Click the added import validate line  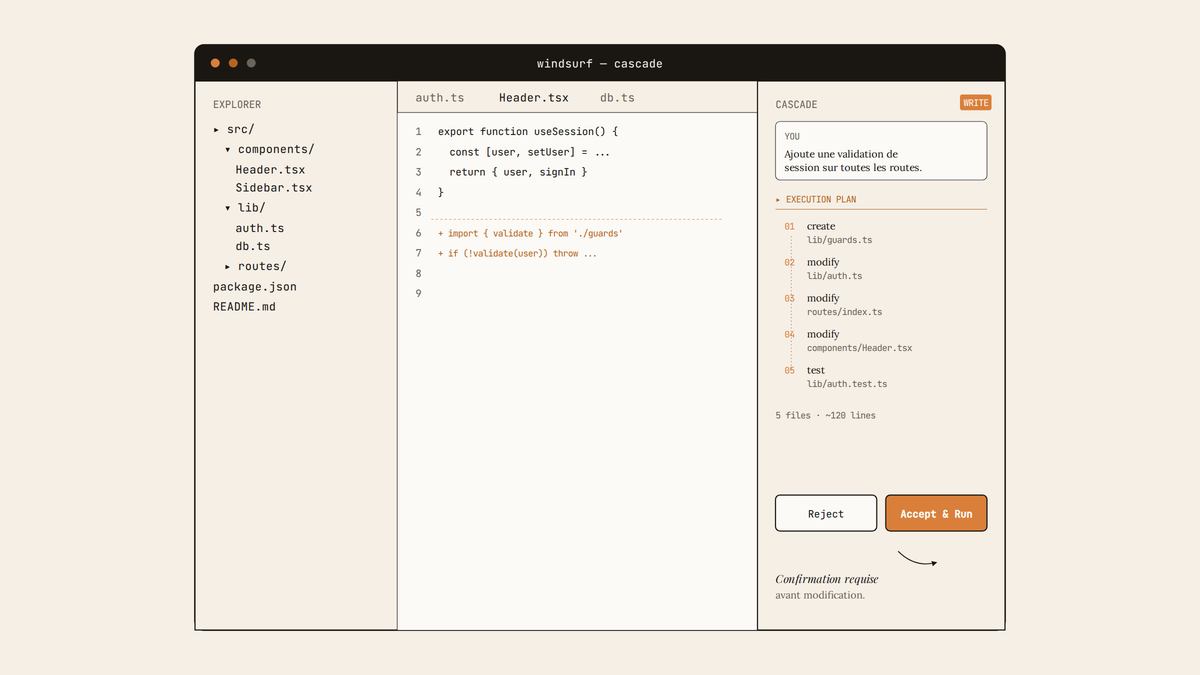530,233
